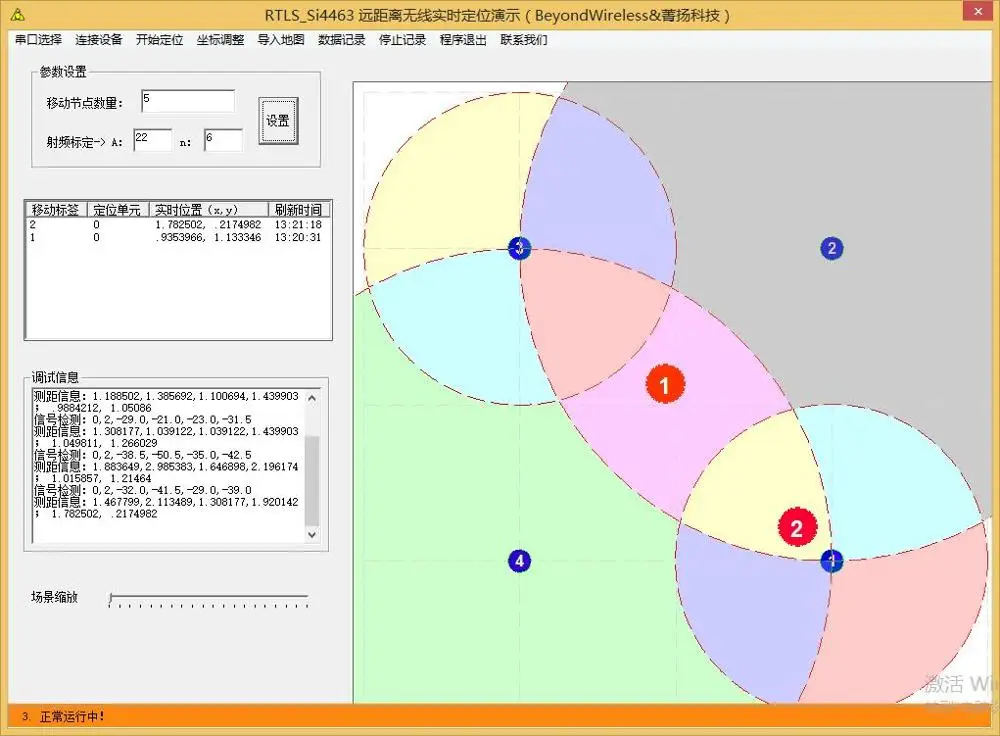Click the 停止记录 menu item
This screenshot has height=736, width=1000.
pos(402,40)
